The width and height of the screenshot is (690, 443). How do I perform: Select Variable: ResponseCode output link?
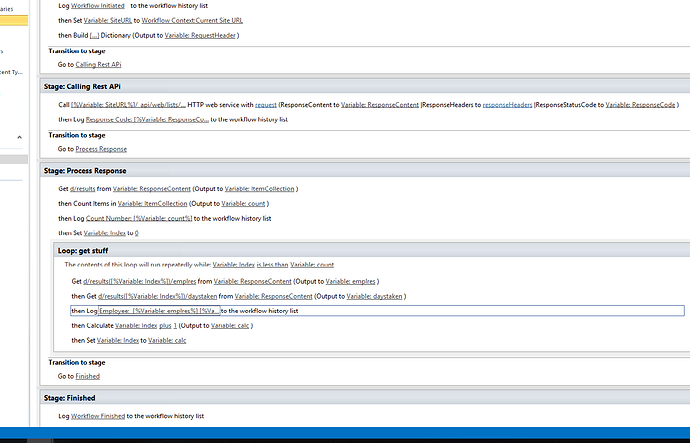(640, 105)
